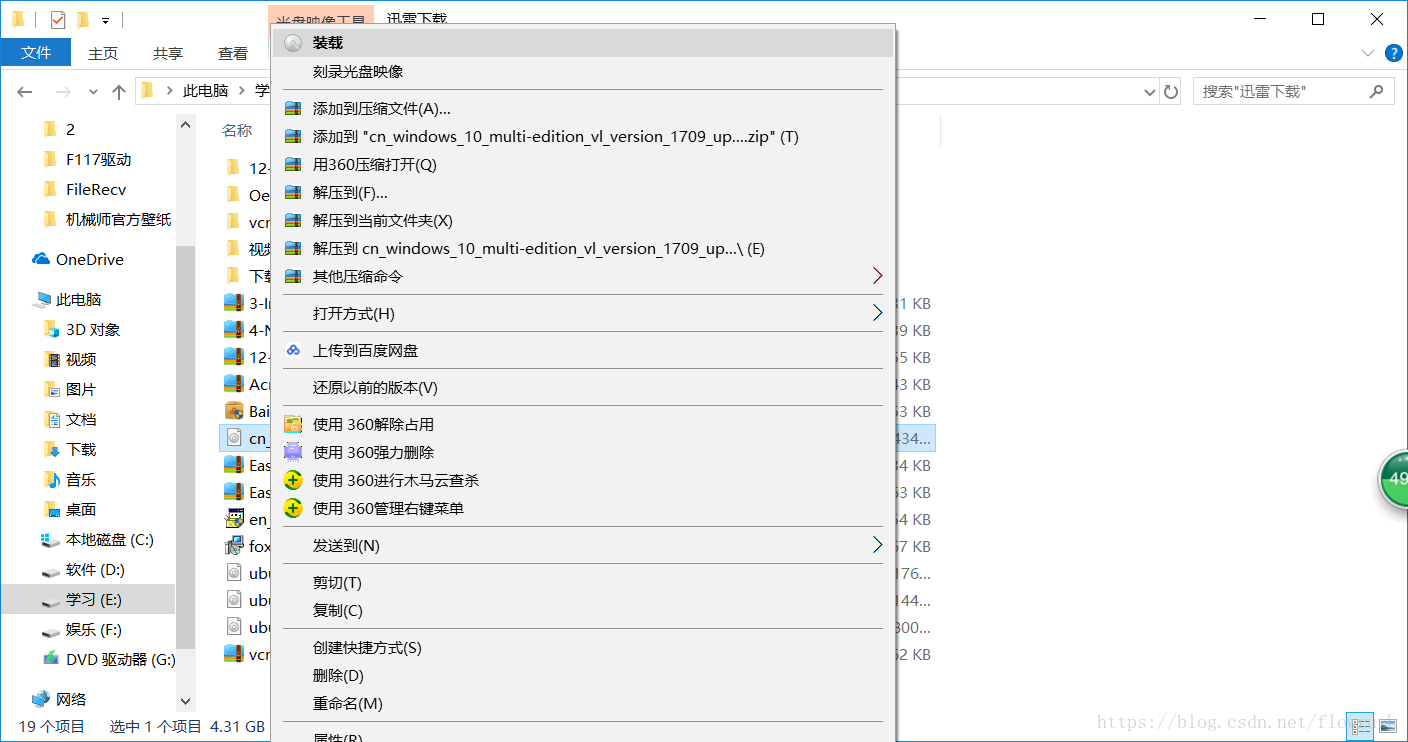Click the 网络 network icon in the sidebar
The height and width of the screenshot is (742, 1408).
click(x=41, y=699)
